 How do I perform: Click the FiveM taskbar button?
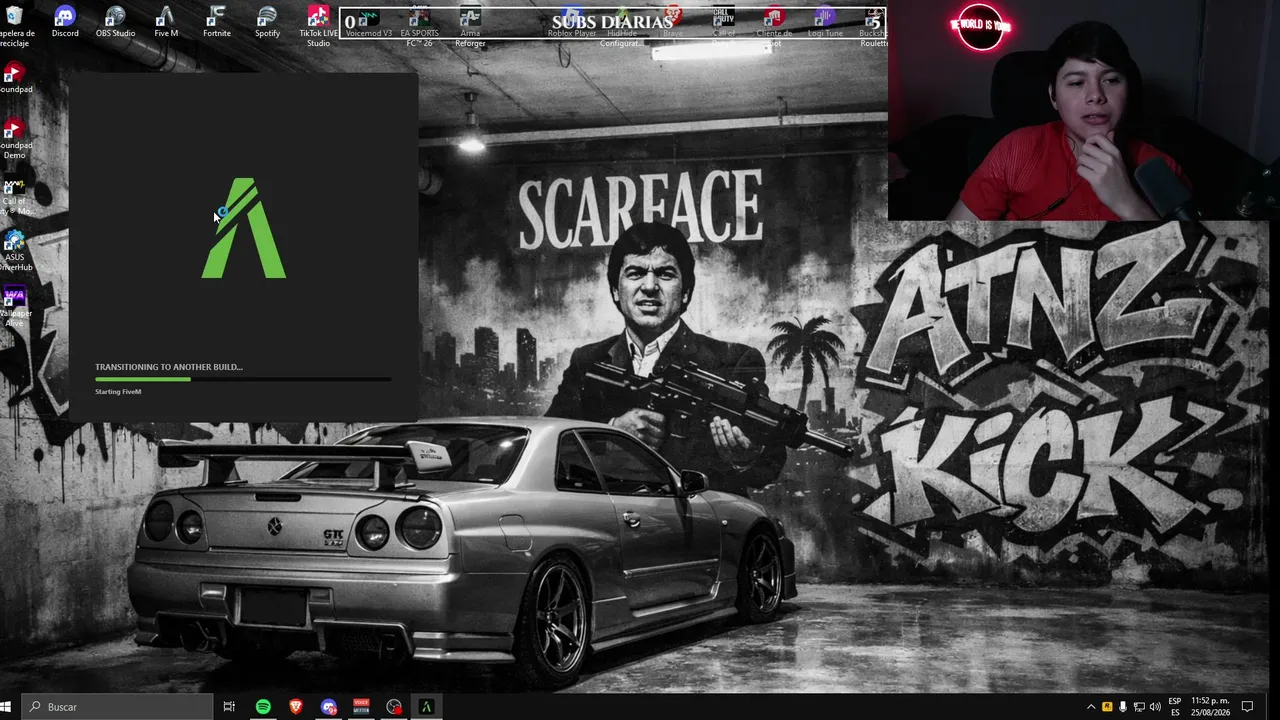pyautogui.click(x=426, y=707)
